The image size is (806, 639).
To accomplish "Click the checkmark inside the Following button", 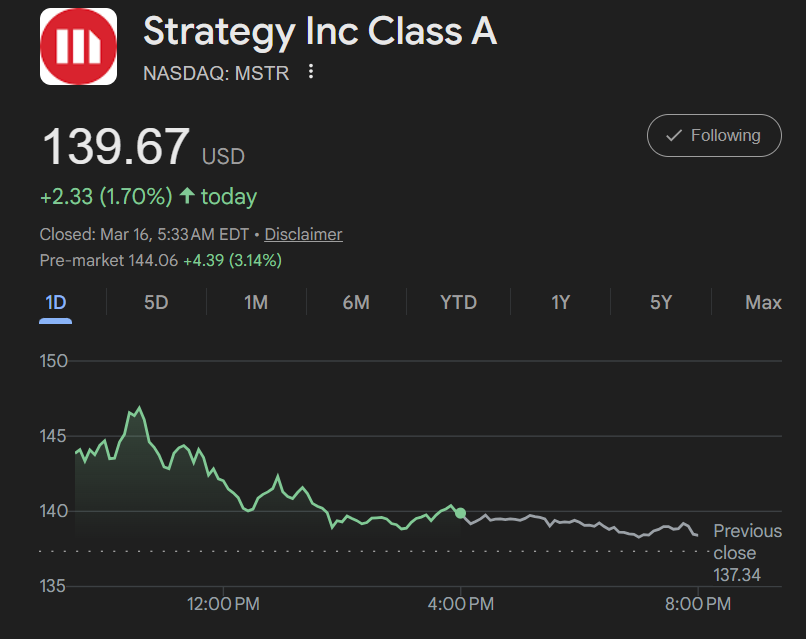I will click(x=673, y=135).
